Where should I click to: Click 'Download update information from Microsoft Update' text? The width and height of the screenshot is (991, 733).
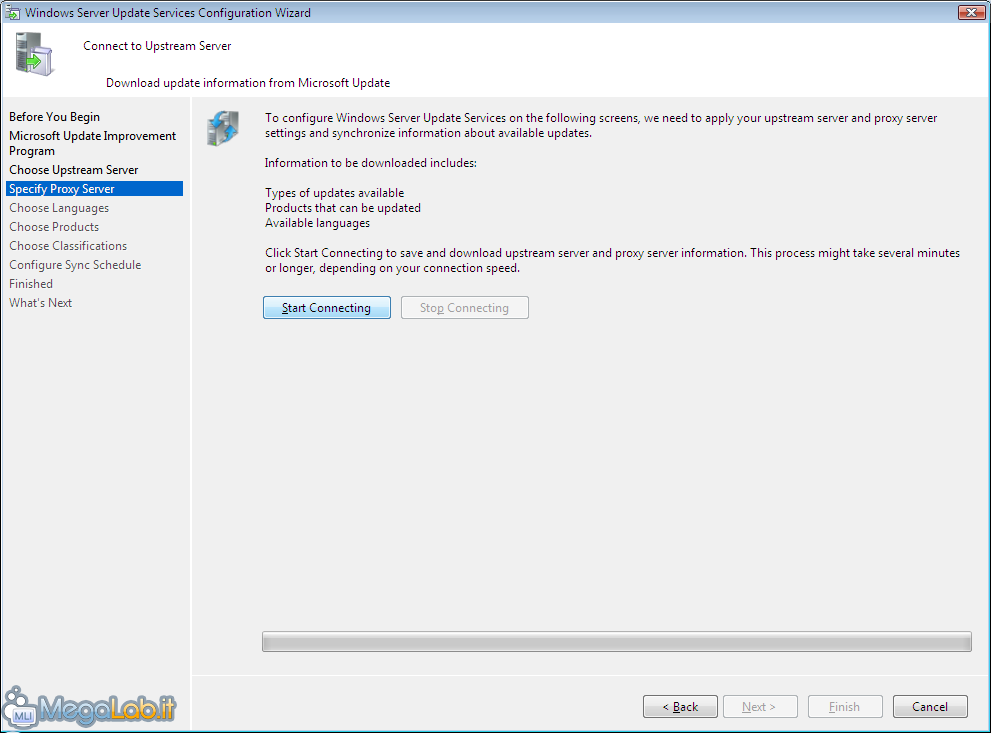[248, 83]
